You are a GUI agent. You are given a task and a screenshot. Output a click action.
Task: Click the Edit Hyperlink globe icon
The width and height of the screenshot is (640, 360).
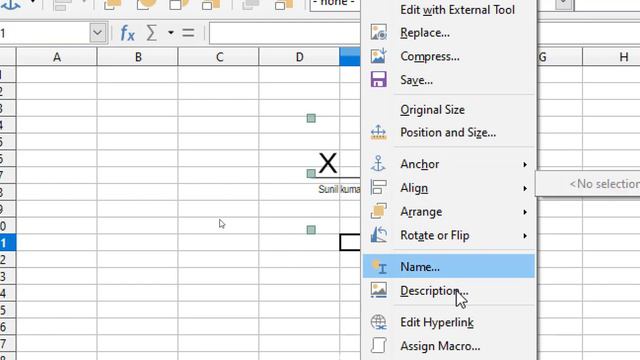378,322
